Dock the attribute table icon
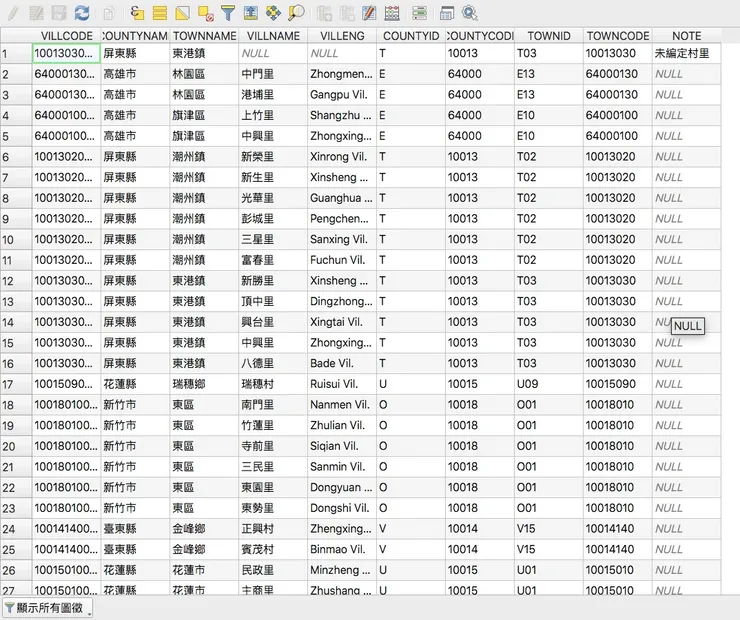 pos(446,13)
